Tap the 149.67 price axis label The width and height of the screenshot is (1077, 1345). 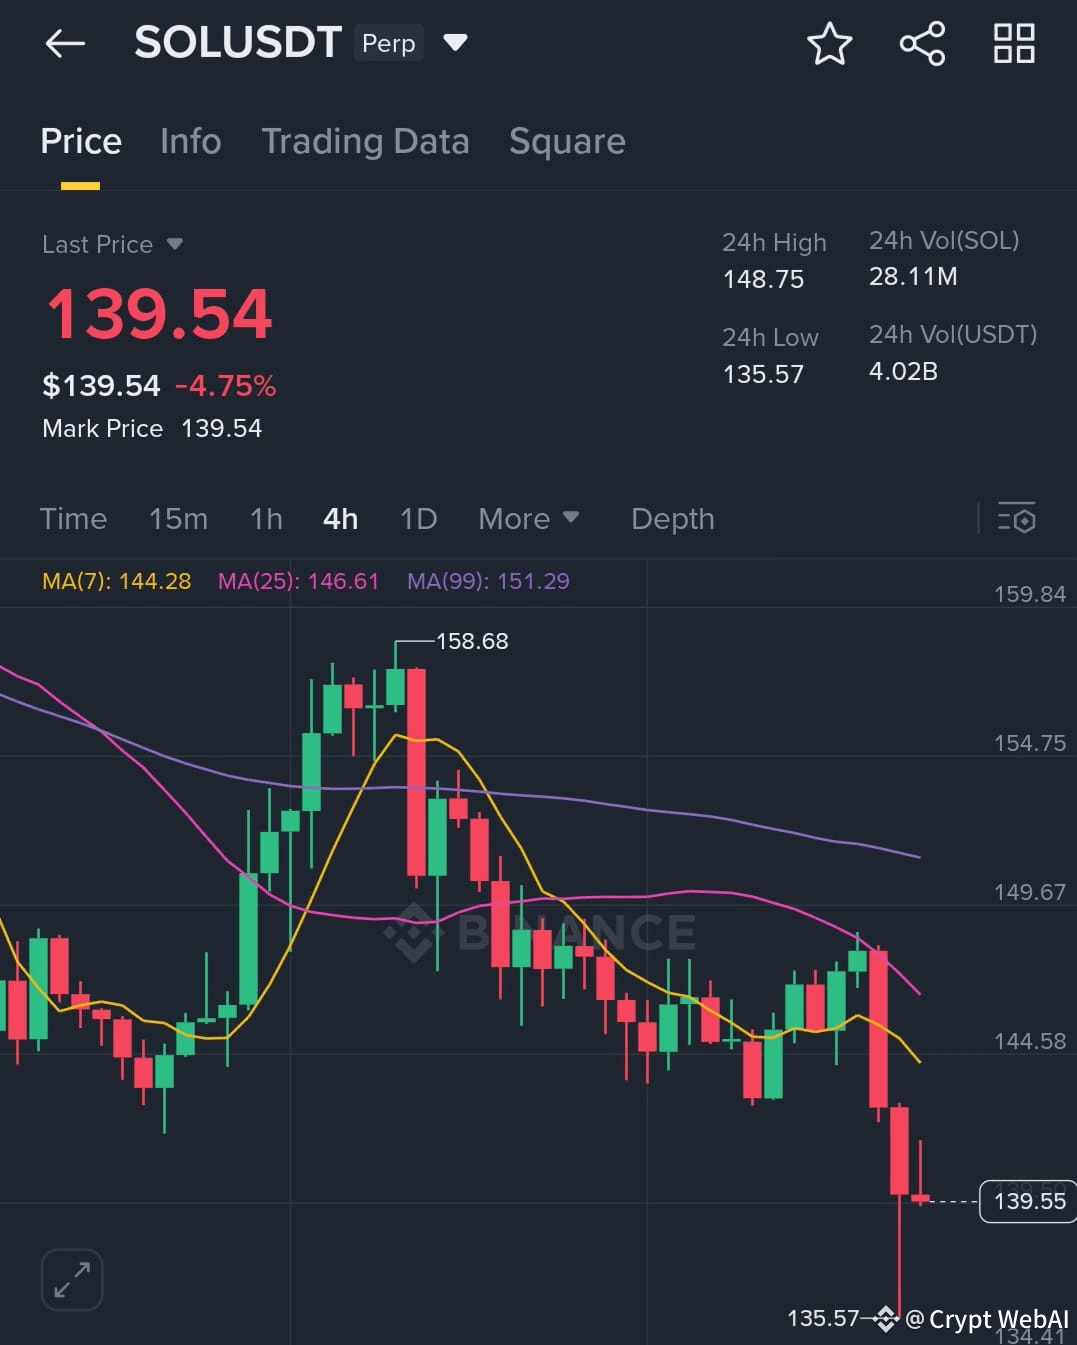[x=1030, y=892]
